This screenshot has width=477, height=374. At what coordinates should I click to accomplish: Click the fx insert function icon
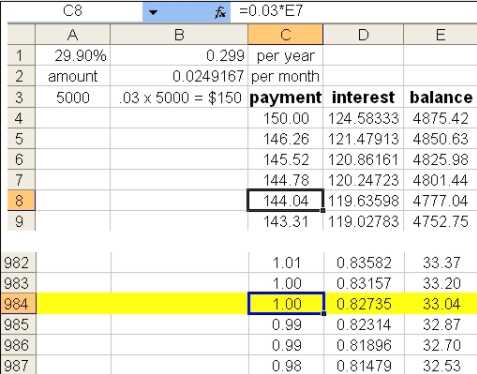coord(220,12)
